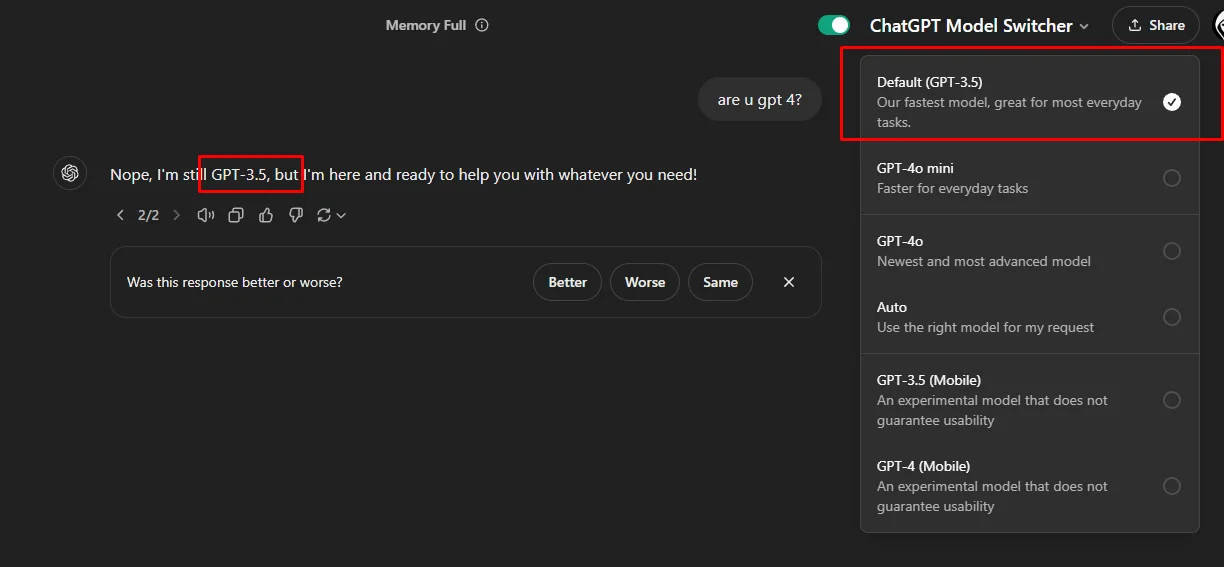Give the response a thumbs down
This screenshot has height=567, width=1224.
point(296,215)
